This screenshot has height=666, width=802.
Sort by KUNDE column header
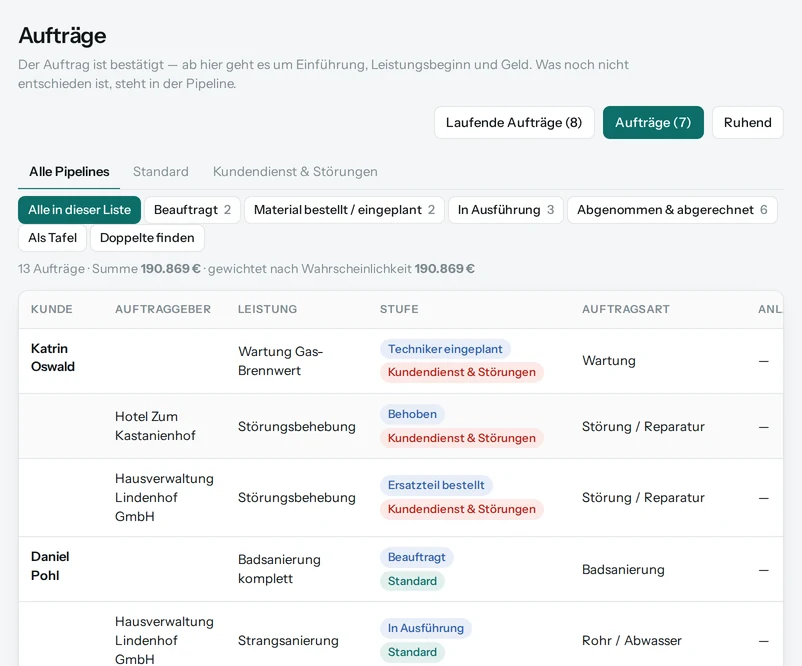52,309
